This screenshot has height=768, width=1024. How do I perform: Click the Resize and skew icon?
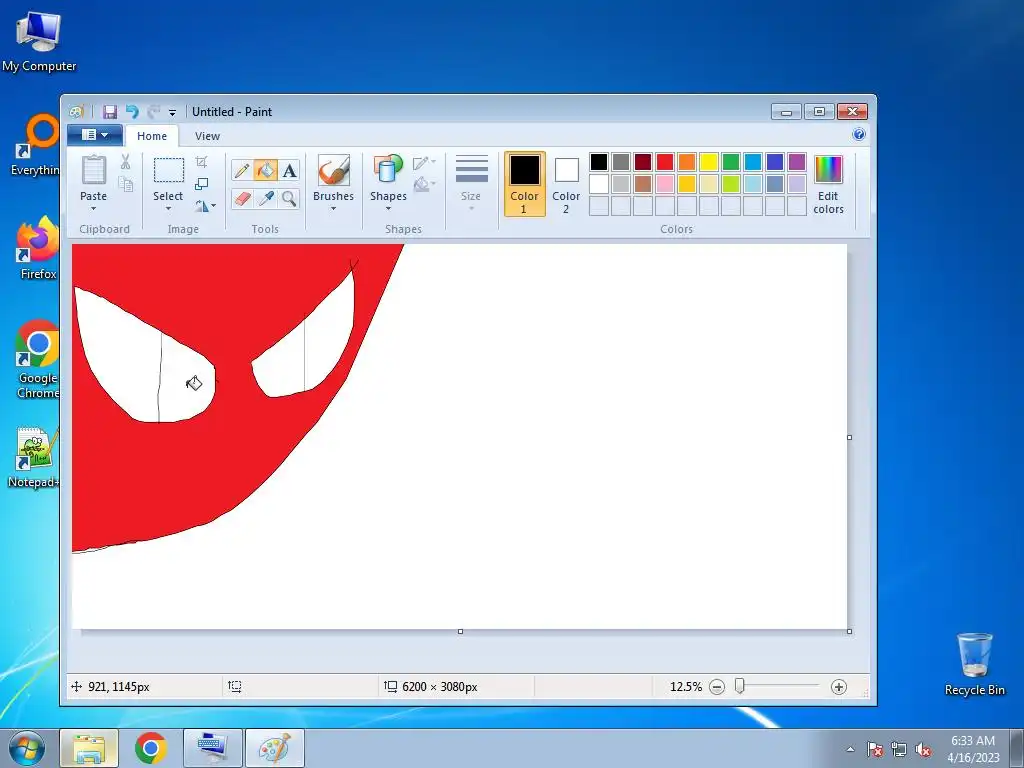coord(202,184)
